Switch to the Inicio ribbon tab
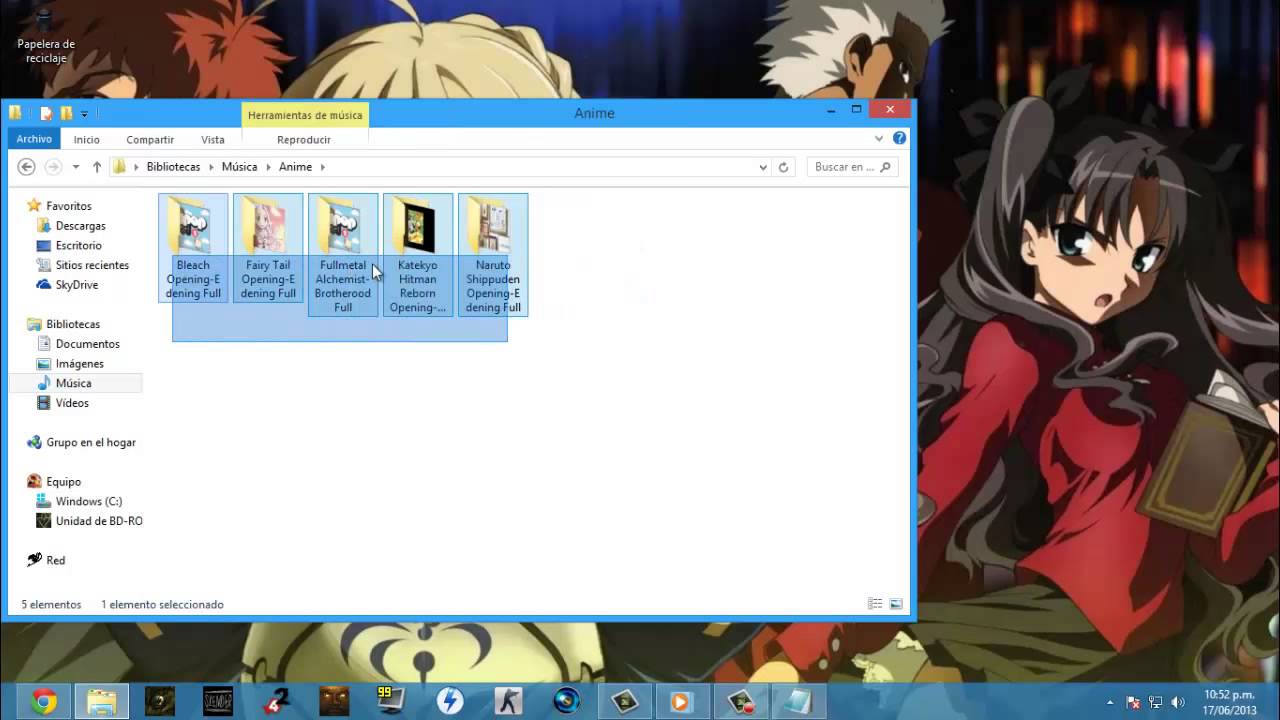Screen dimensions: 1280x720 click(86, 140)
